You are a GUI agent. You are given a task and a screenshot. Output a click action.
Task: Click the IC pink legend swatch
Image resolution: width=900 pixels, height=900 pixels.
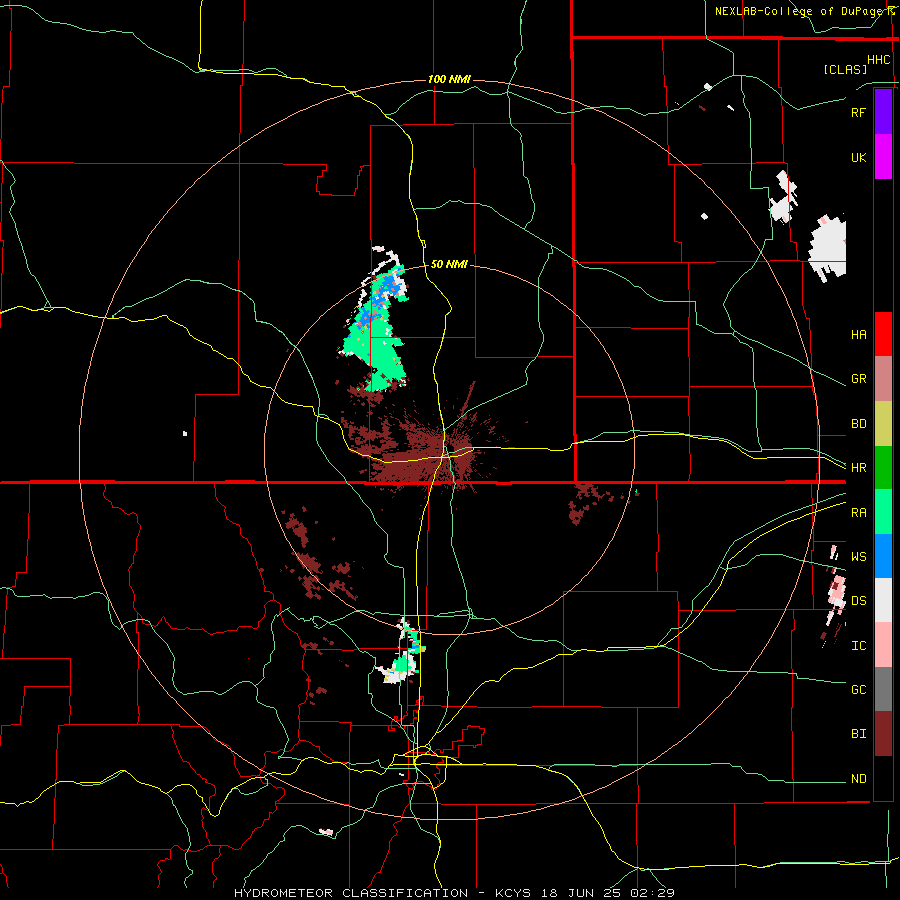(883, 645)
